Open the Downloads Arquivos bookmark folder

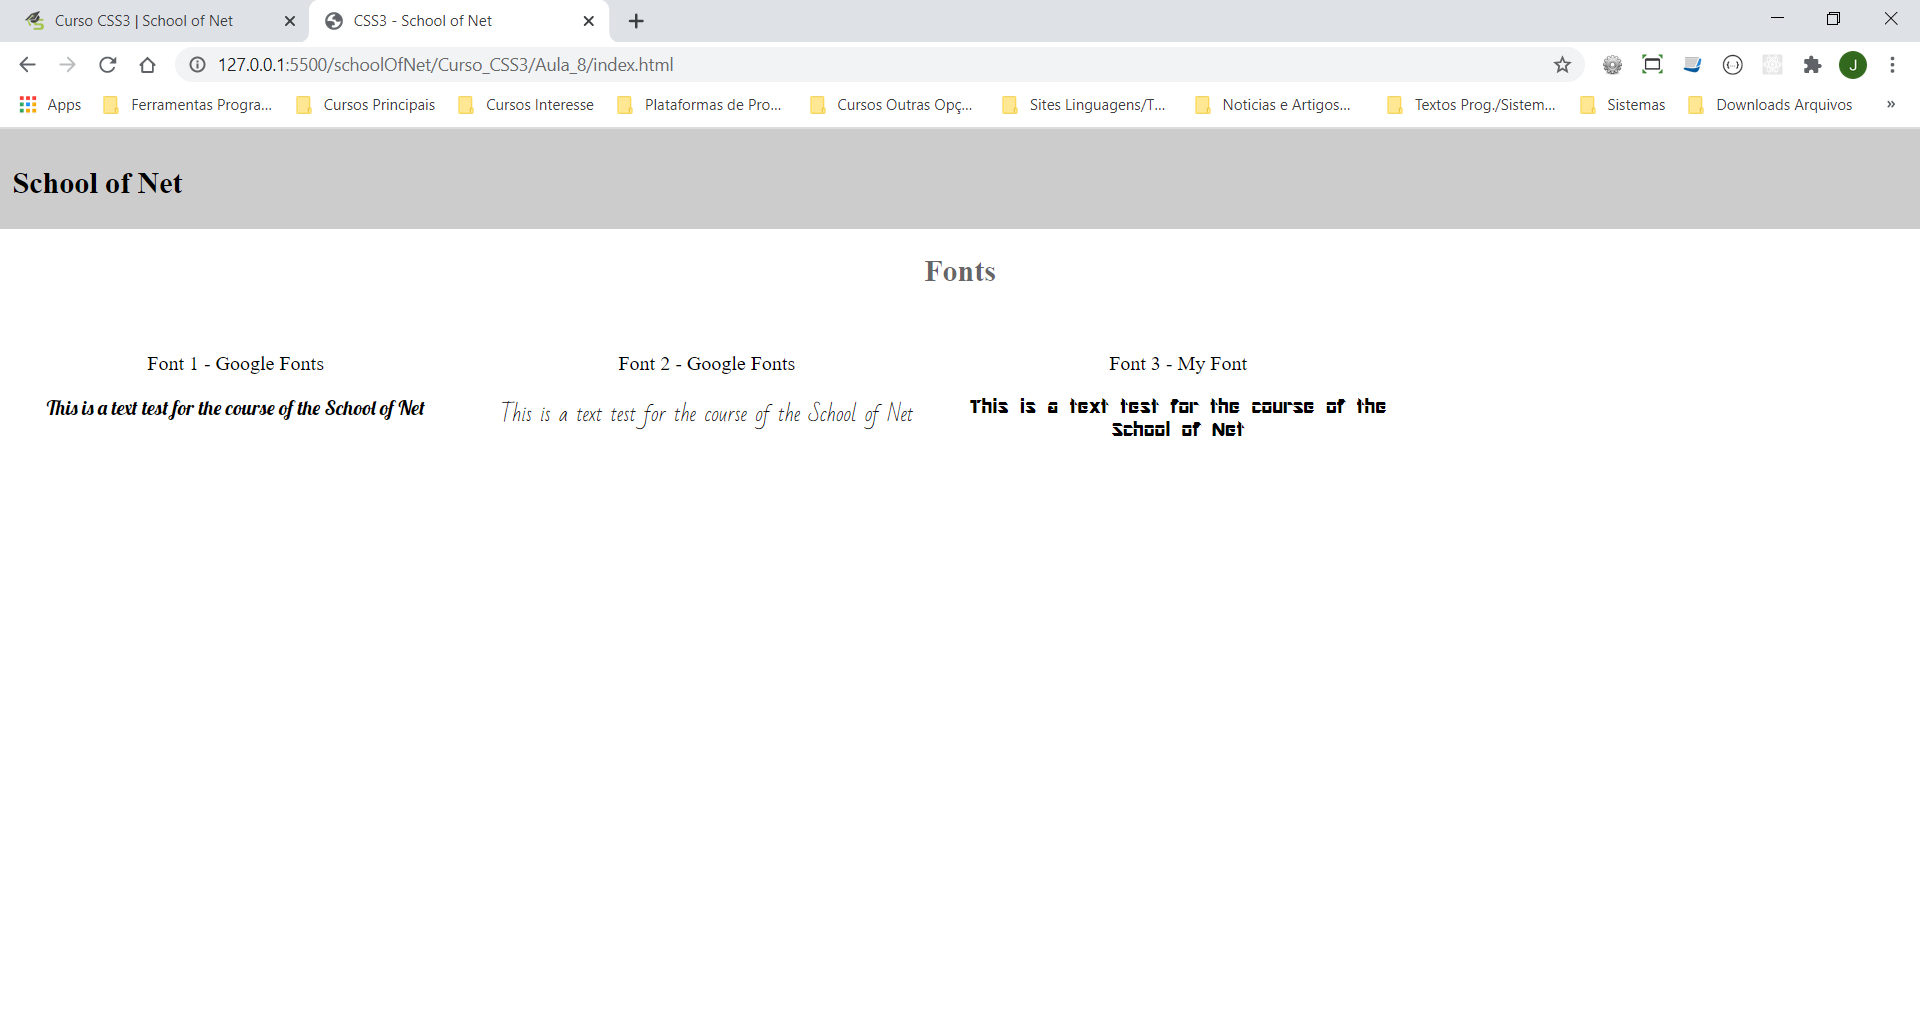pyautogui.click(x=1771, y=105)
